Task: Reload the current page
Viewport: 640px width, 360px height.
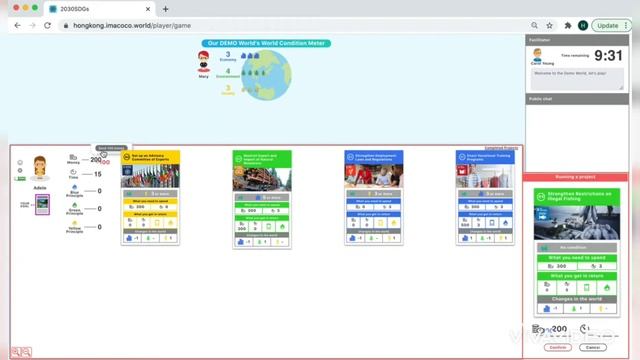Action: 47,25
